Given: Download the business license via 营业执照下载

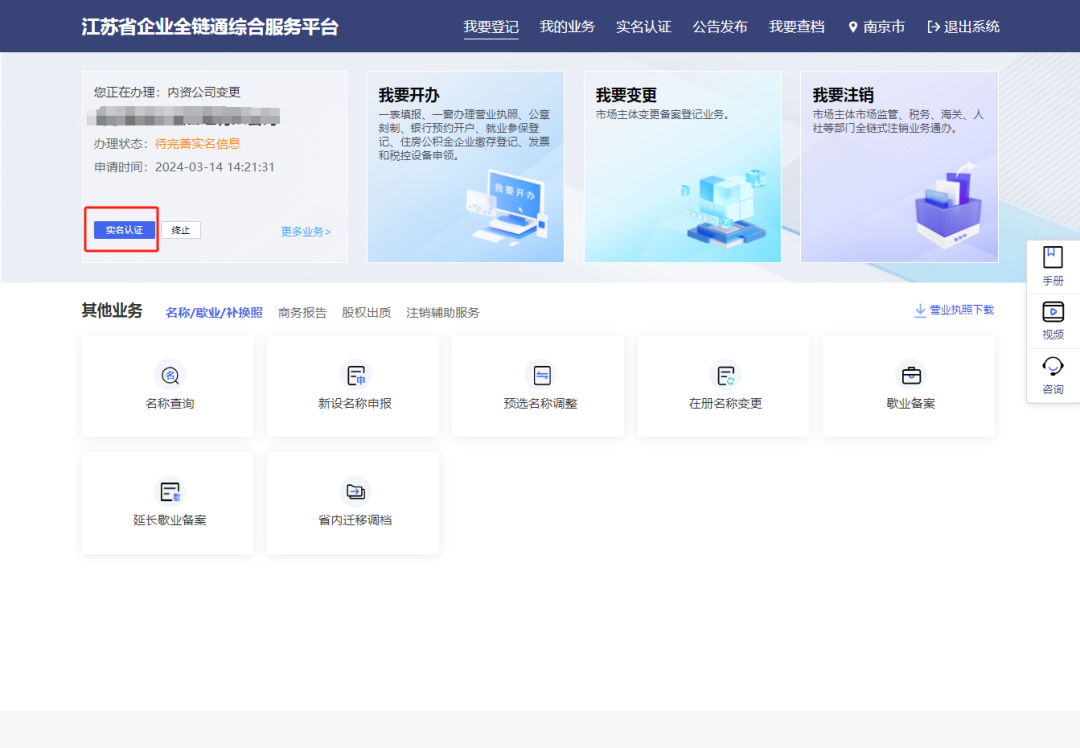Looking at the screenshot, I should coord(955,310).
